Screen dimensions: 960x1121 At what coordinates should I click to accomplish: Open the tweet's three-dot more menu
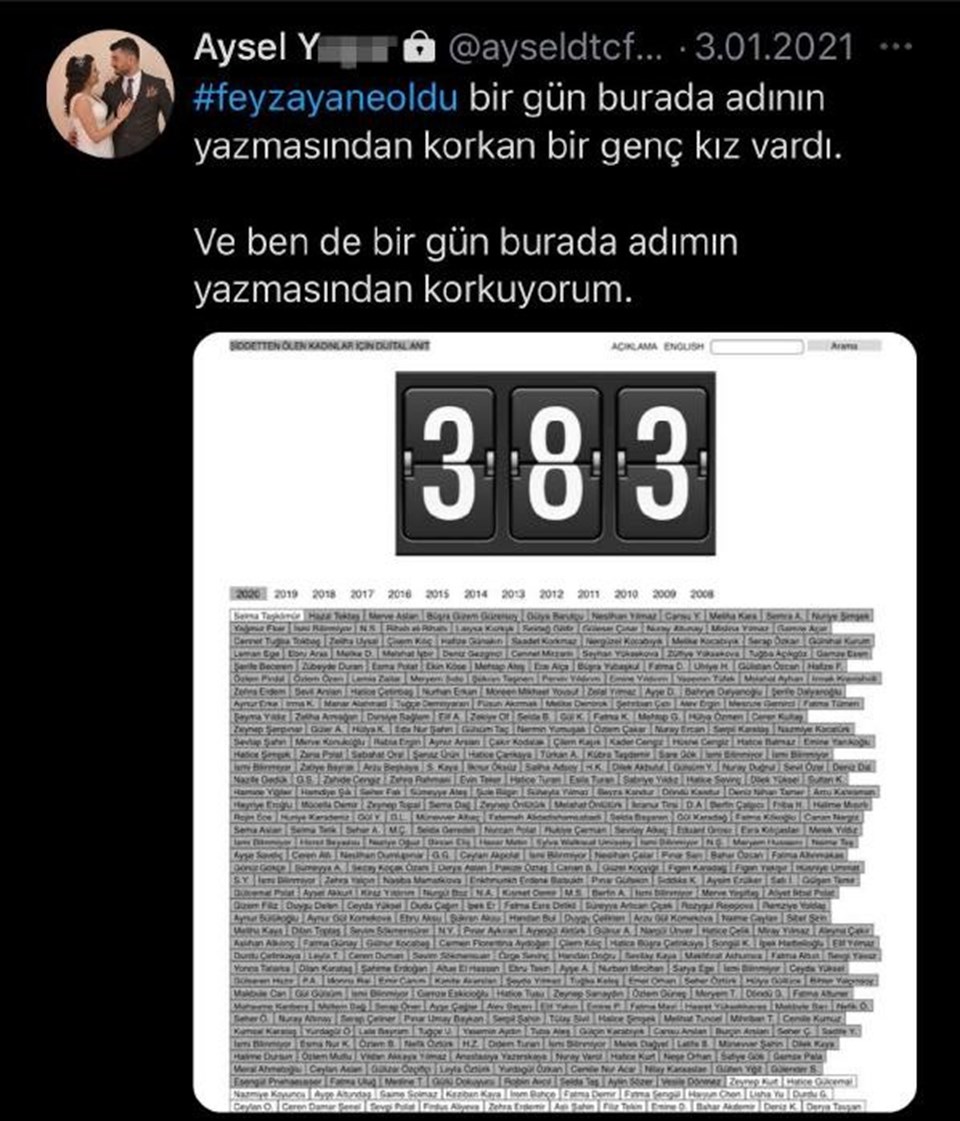tap(895, 48)
